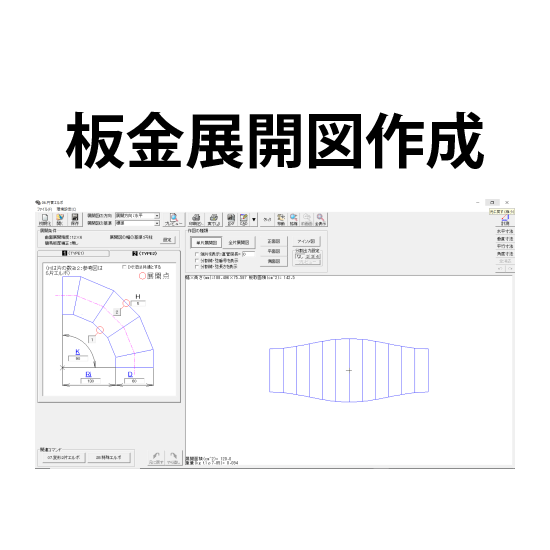The width and height of the screenshot is (550, 550).
Task: Click the Save (保存) floppy disk icon
Action: [x=75, y=219]
